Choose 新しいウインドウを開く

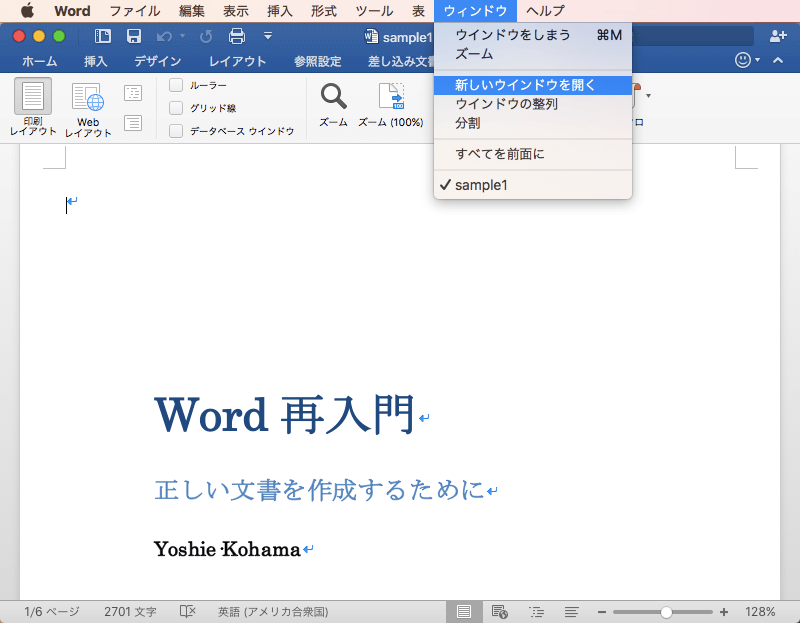[533, 85]
